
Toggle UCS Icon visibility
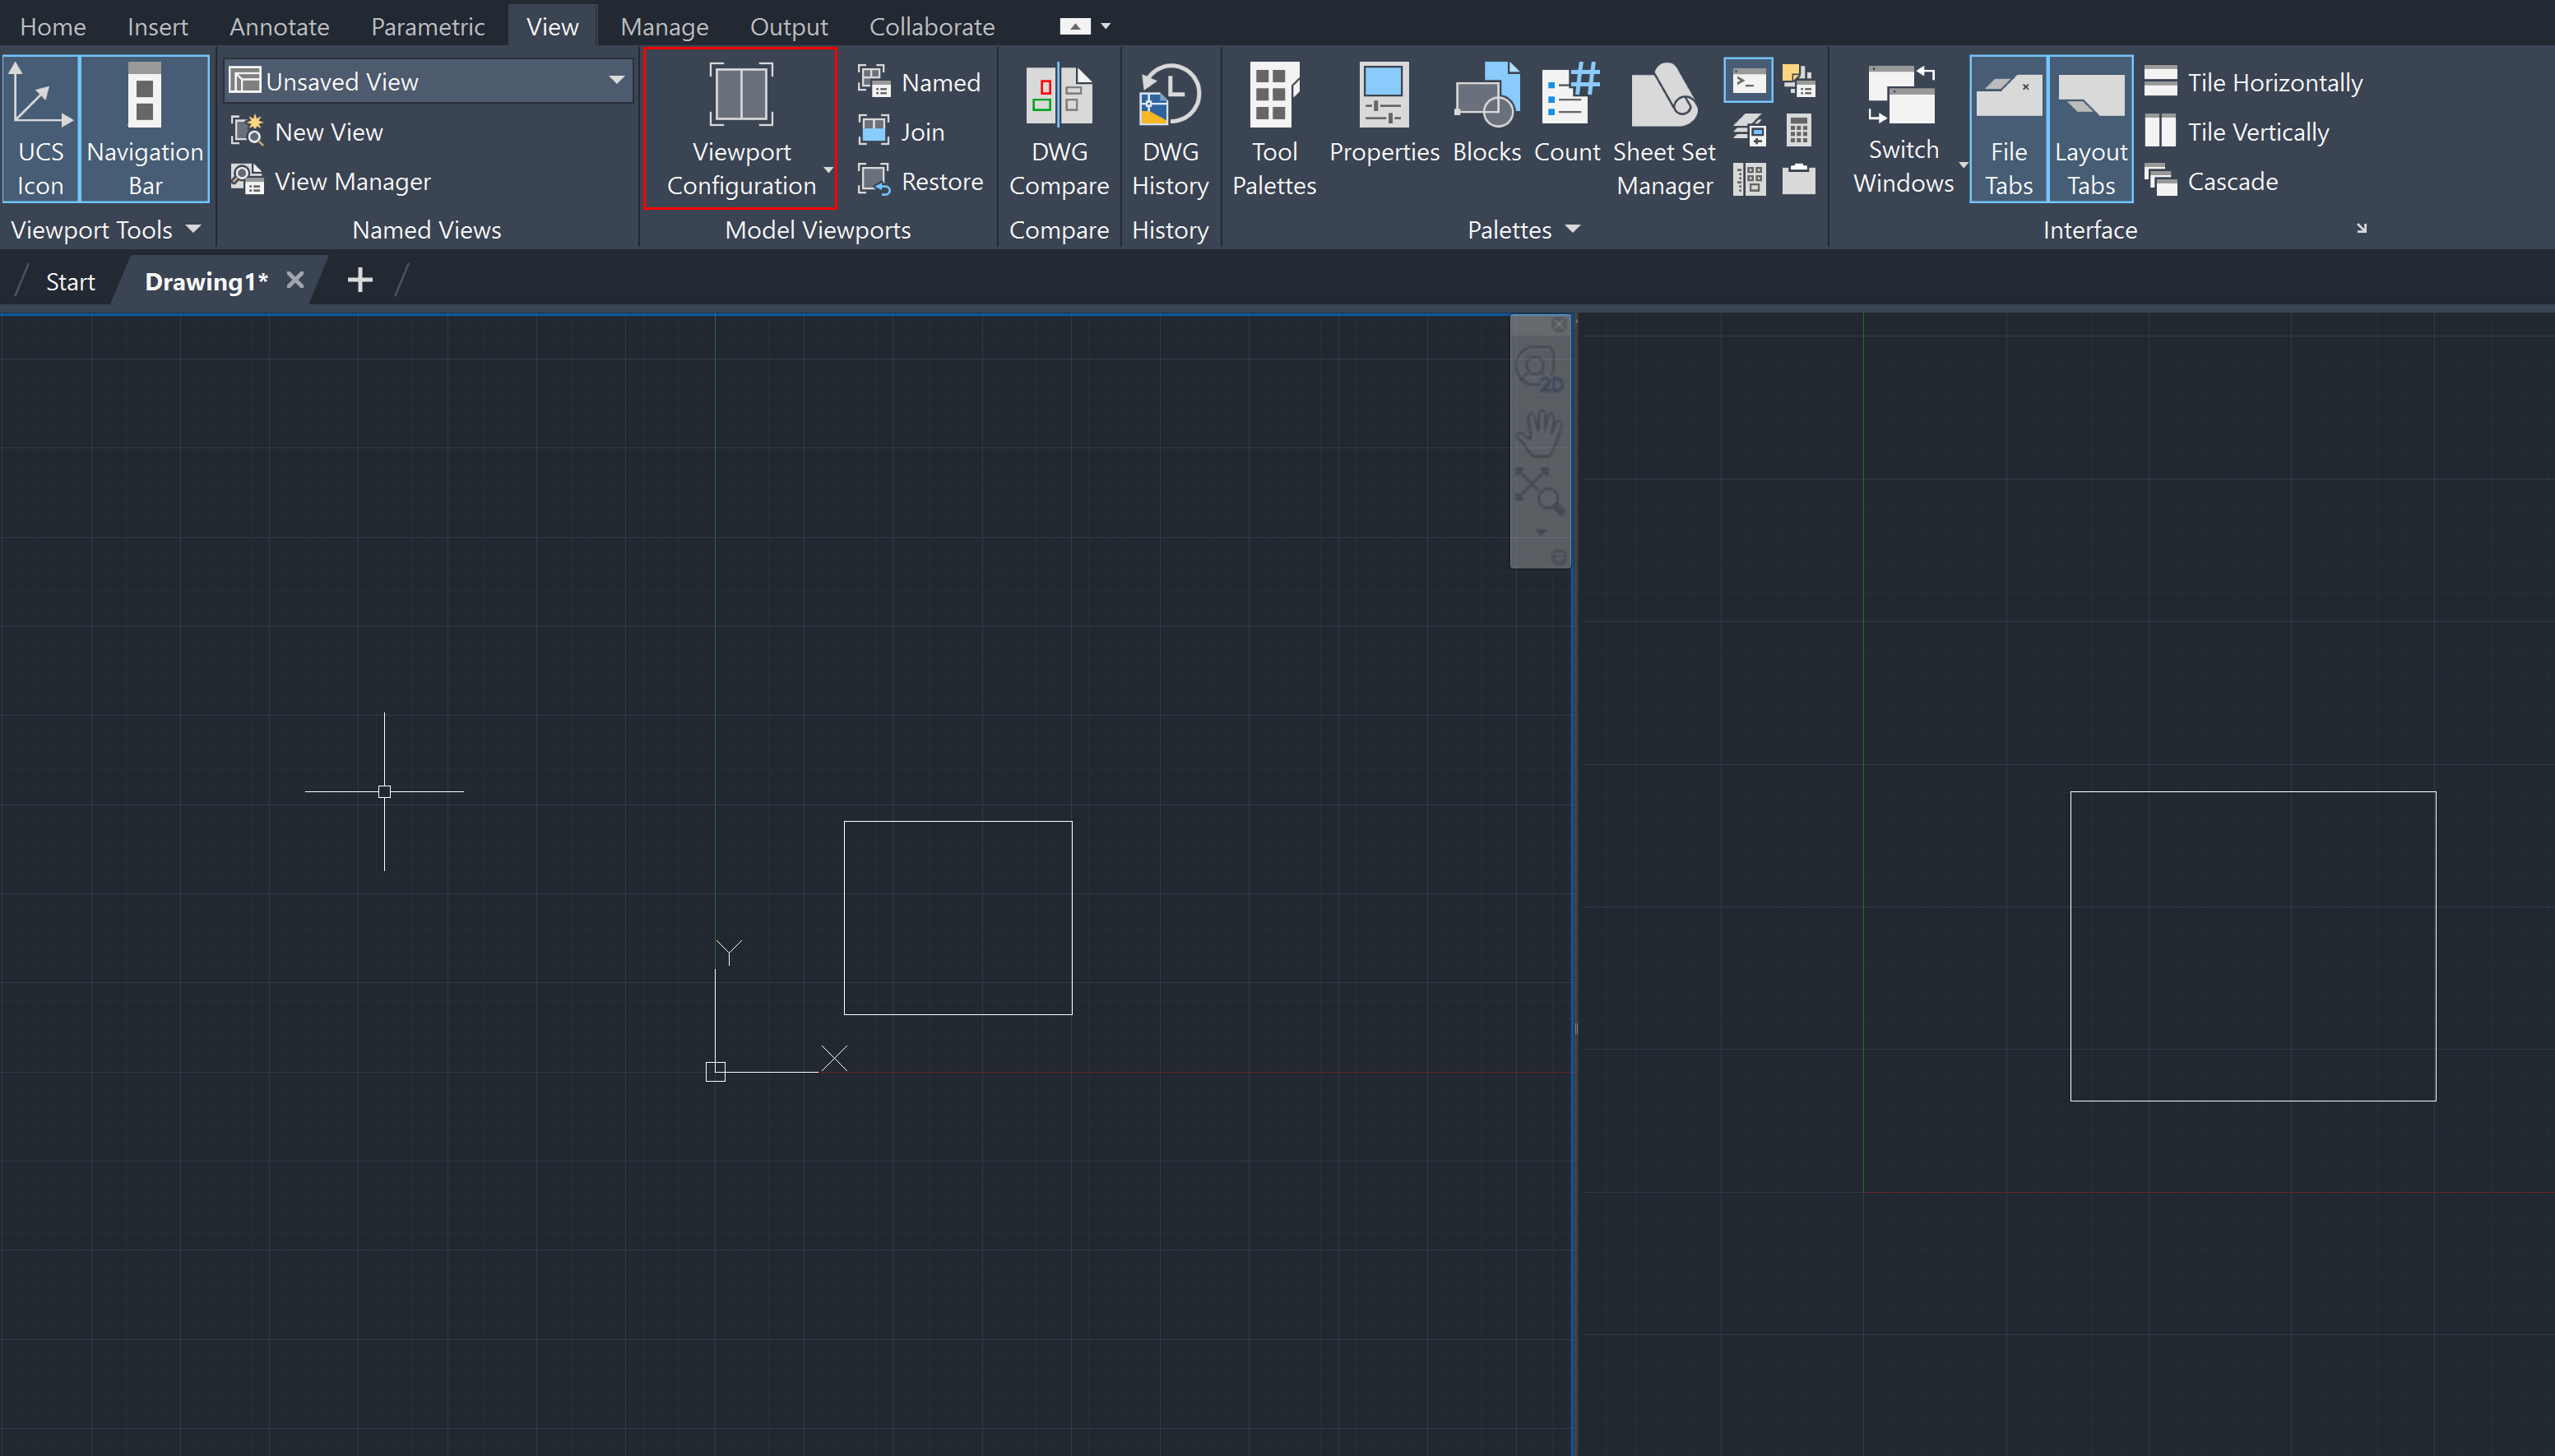tap(40, 128)
